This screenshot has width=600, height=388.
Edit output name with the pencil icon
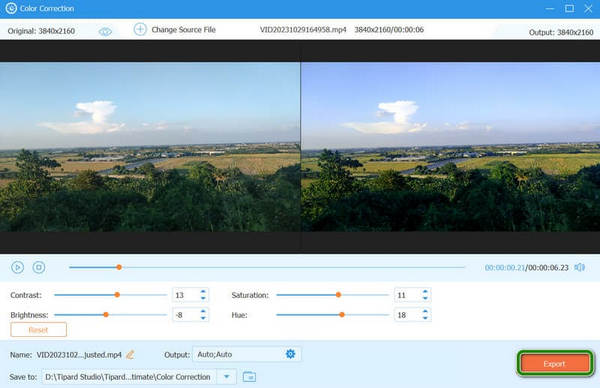click(130, 354)
